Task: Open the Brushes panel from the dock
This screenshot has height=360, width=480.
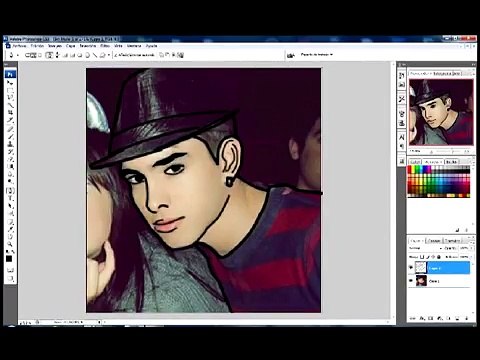Action: [402, 113]
